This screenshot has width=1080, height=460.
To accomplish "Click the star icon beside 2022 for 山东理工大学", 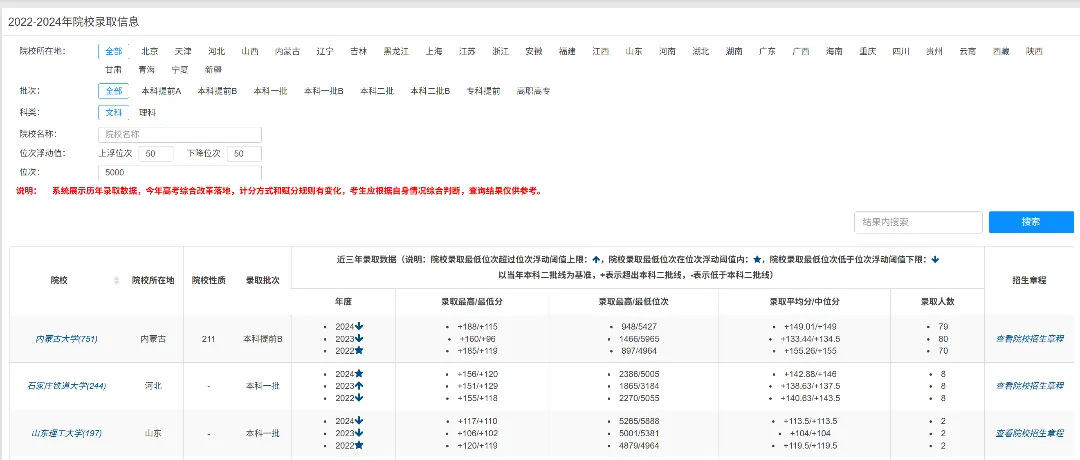I will click(x=360, y=446).
